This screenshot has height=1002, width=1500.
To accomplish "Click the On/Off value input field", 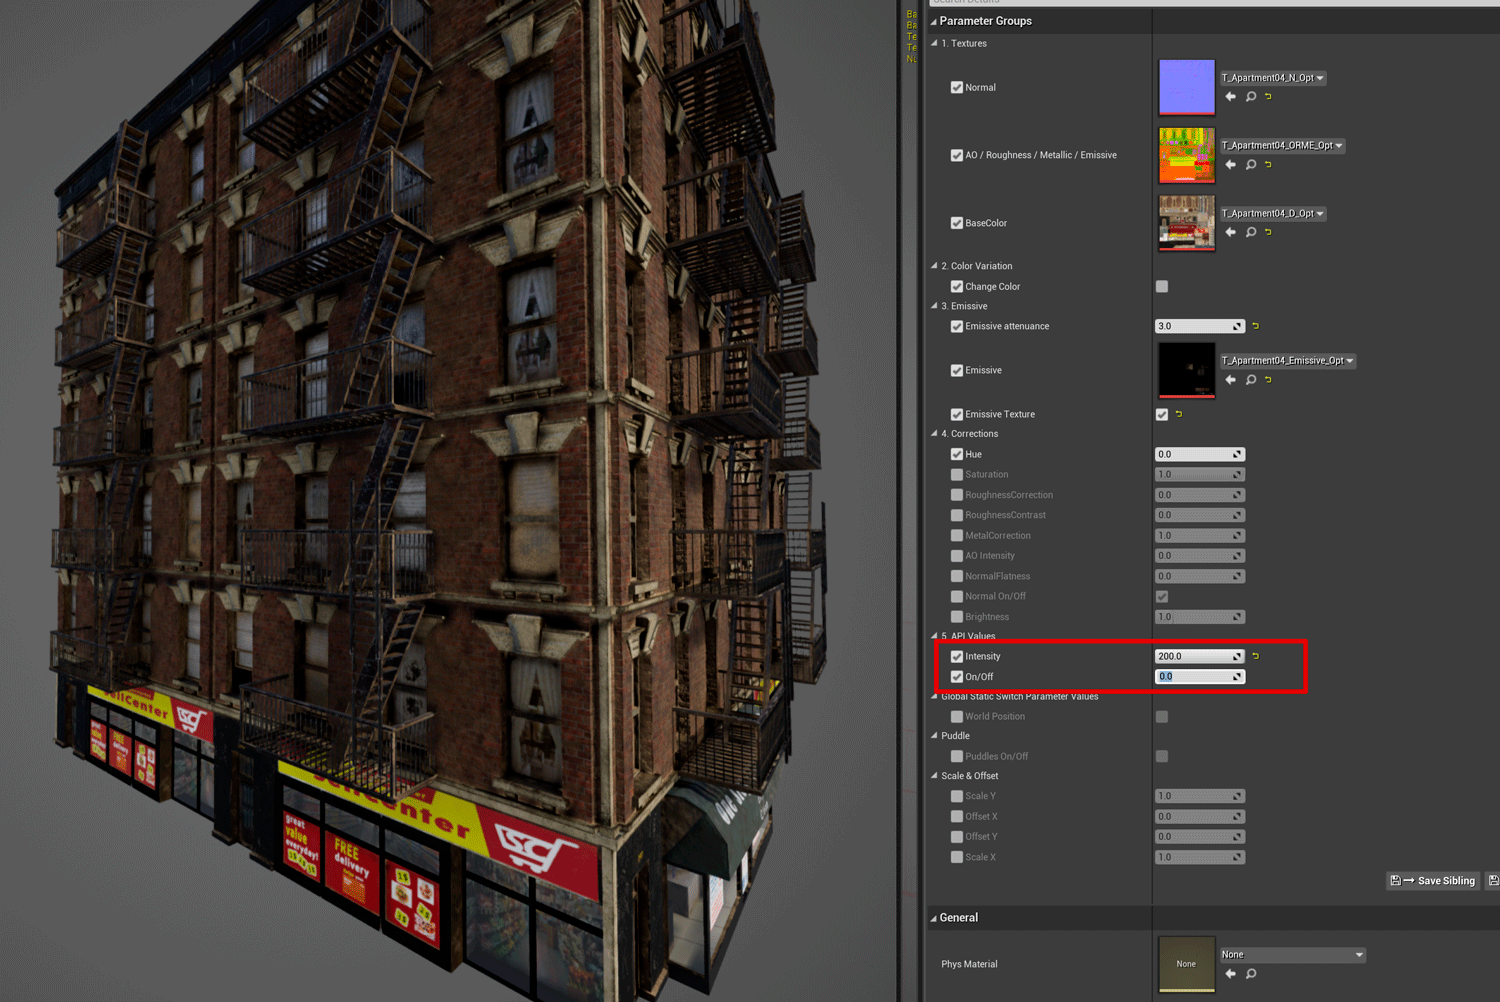I will click(x=1194, y=677).
